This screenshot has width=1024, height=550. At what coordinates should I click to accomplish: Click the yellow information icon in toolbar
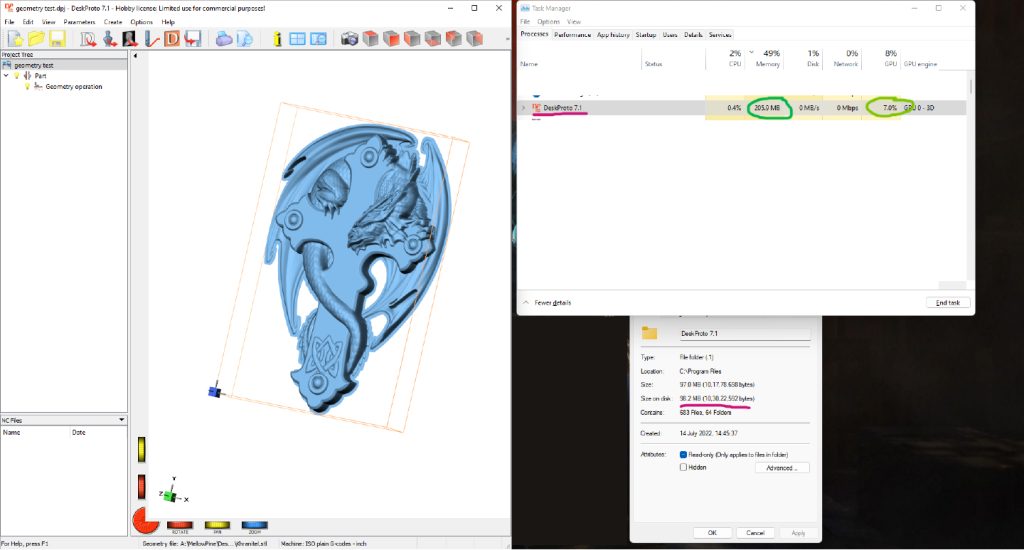pos(277,39)
